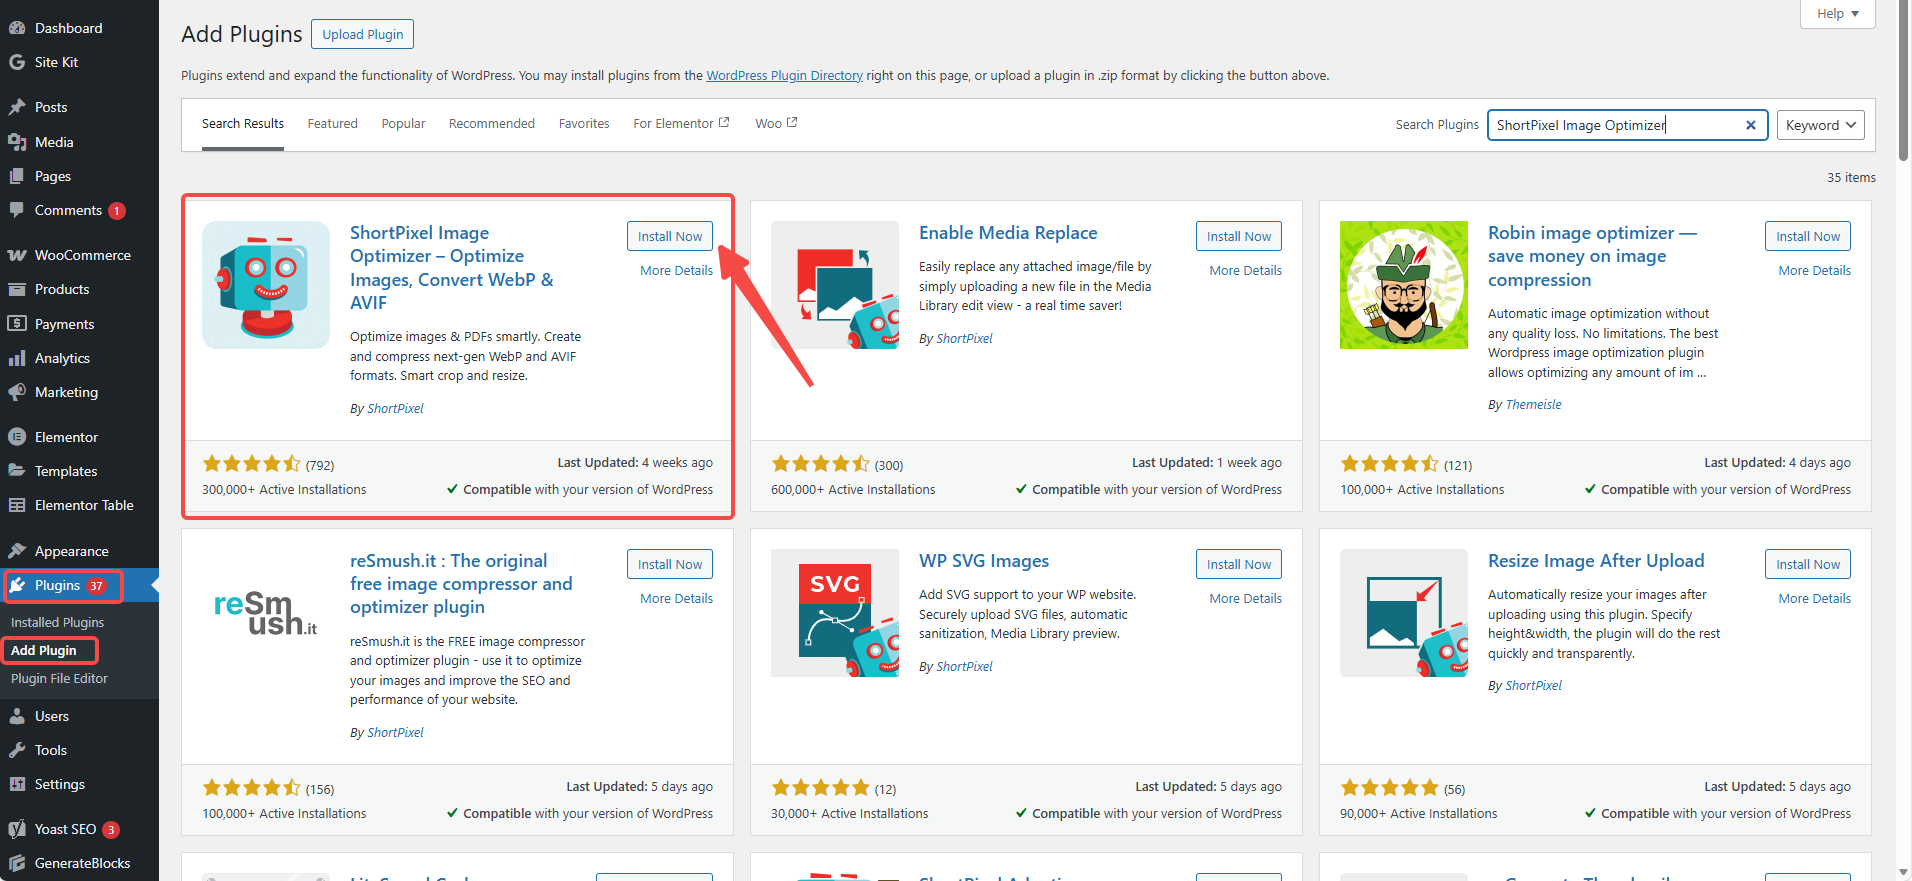Open the Woo external tab
1912x881 pixels.
[x=776, y=124]
